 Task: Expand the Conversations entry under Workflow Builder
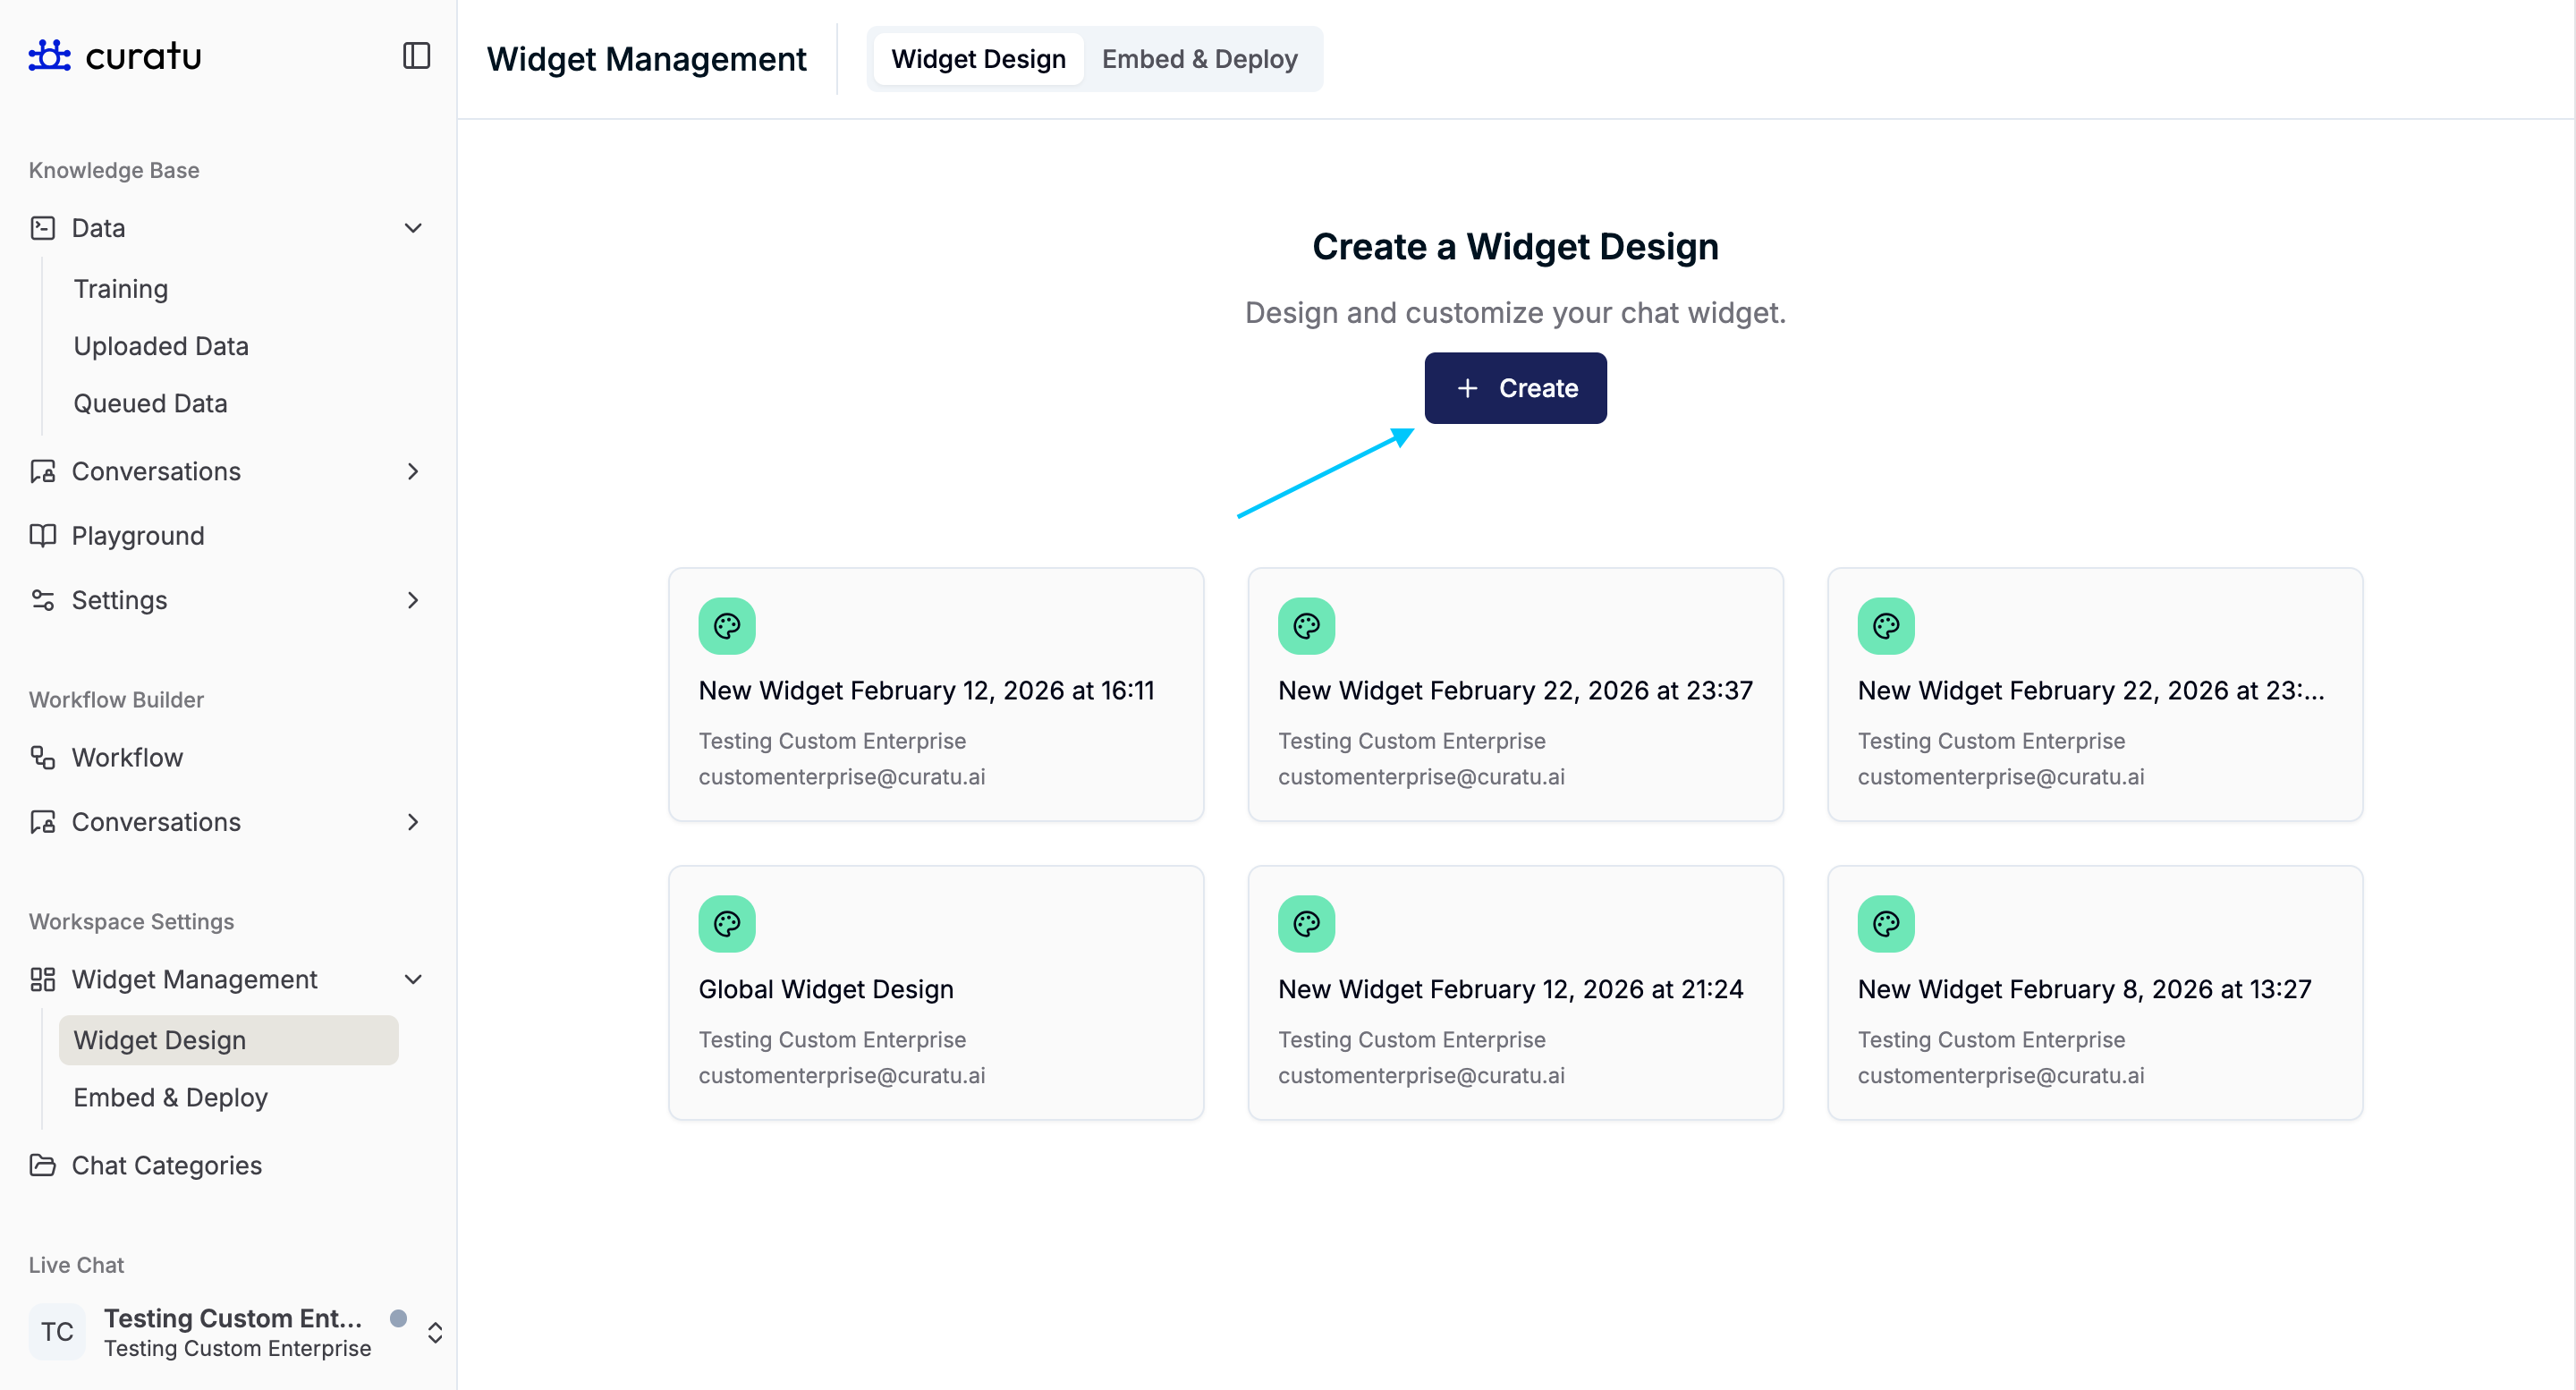click(x=413, y=822)
